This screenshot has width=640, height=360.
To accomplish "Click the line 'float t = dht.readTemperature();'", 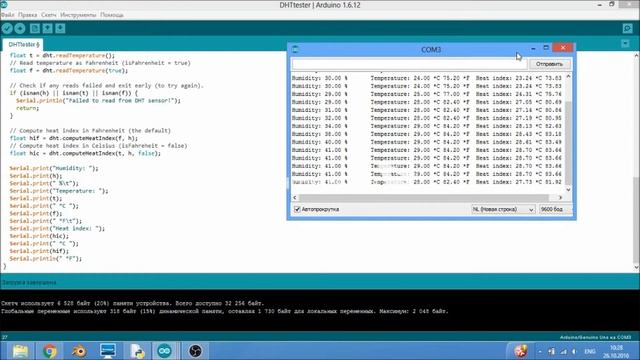I will pyautogui.click(x=62, y=56).
